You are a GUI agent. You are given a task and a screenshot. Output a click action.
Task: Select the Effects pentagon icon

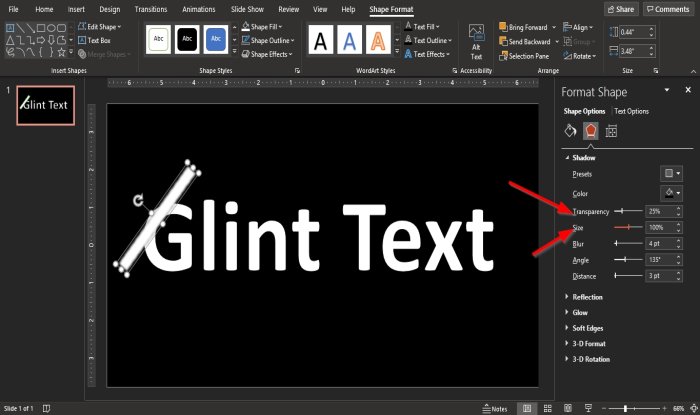(x=591, y=131)
